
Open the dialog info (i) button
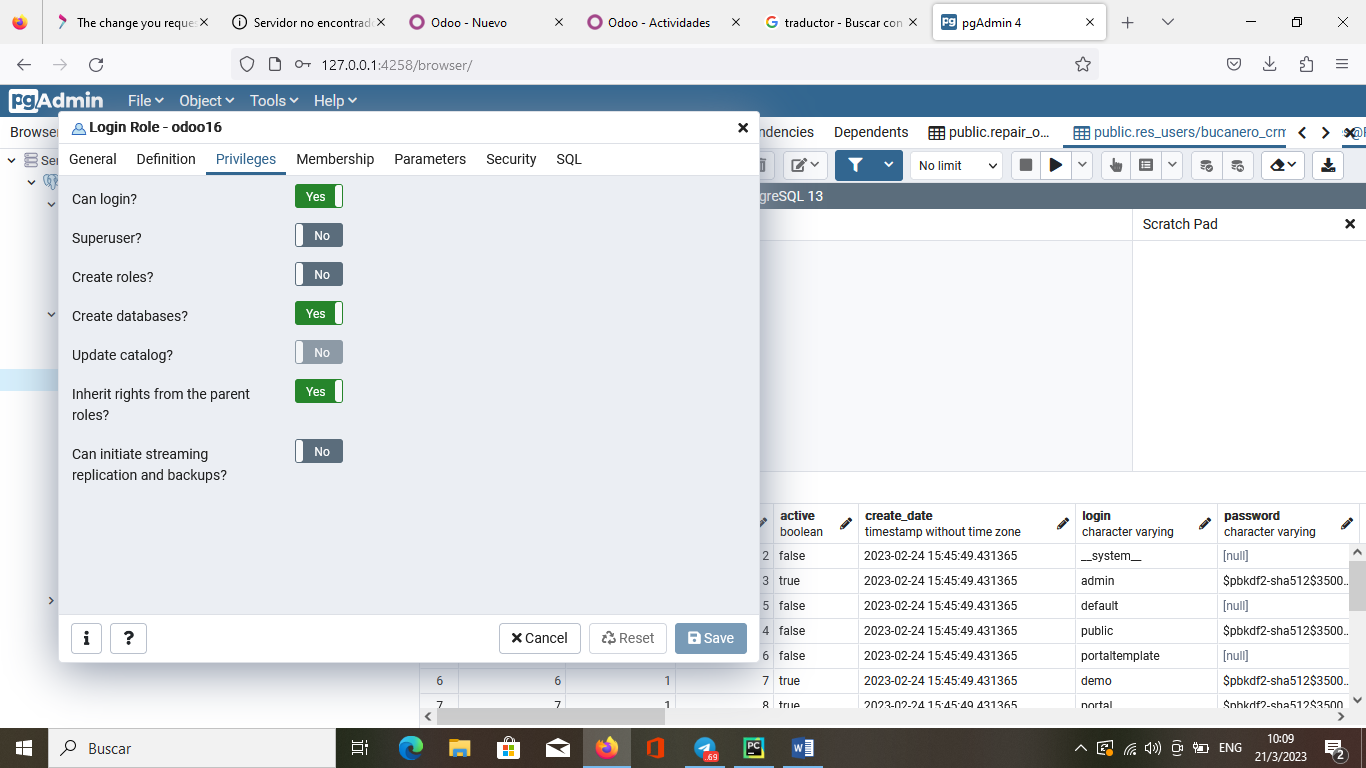point(87,638)
